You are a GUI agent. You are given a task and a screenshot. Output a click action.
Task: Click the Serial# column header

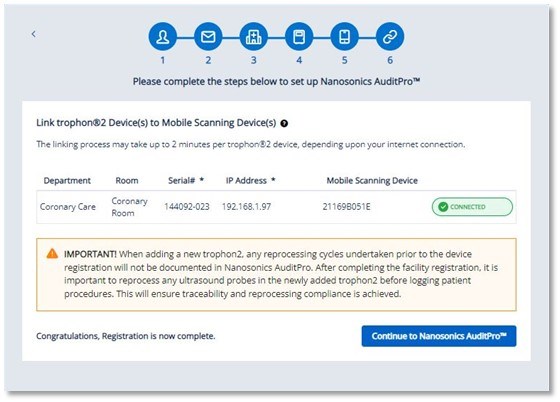pos(186,180)
